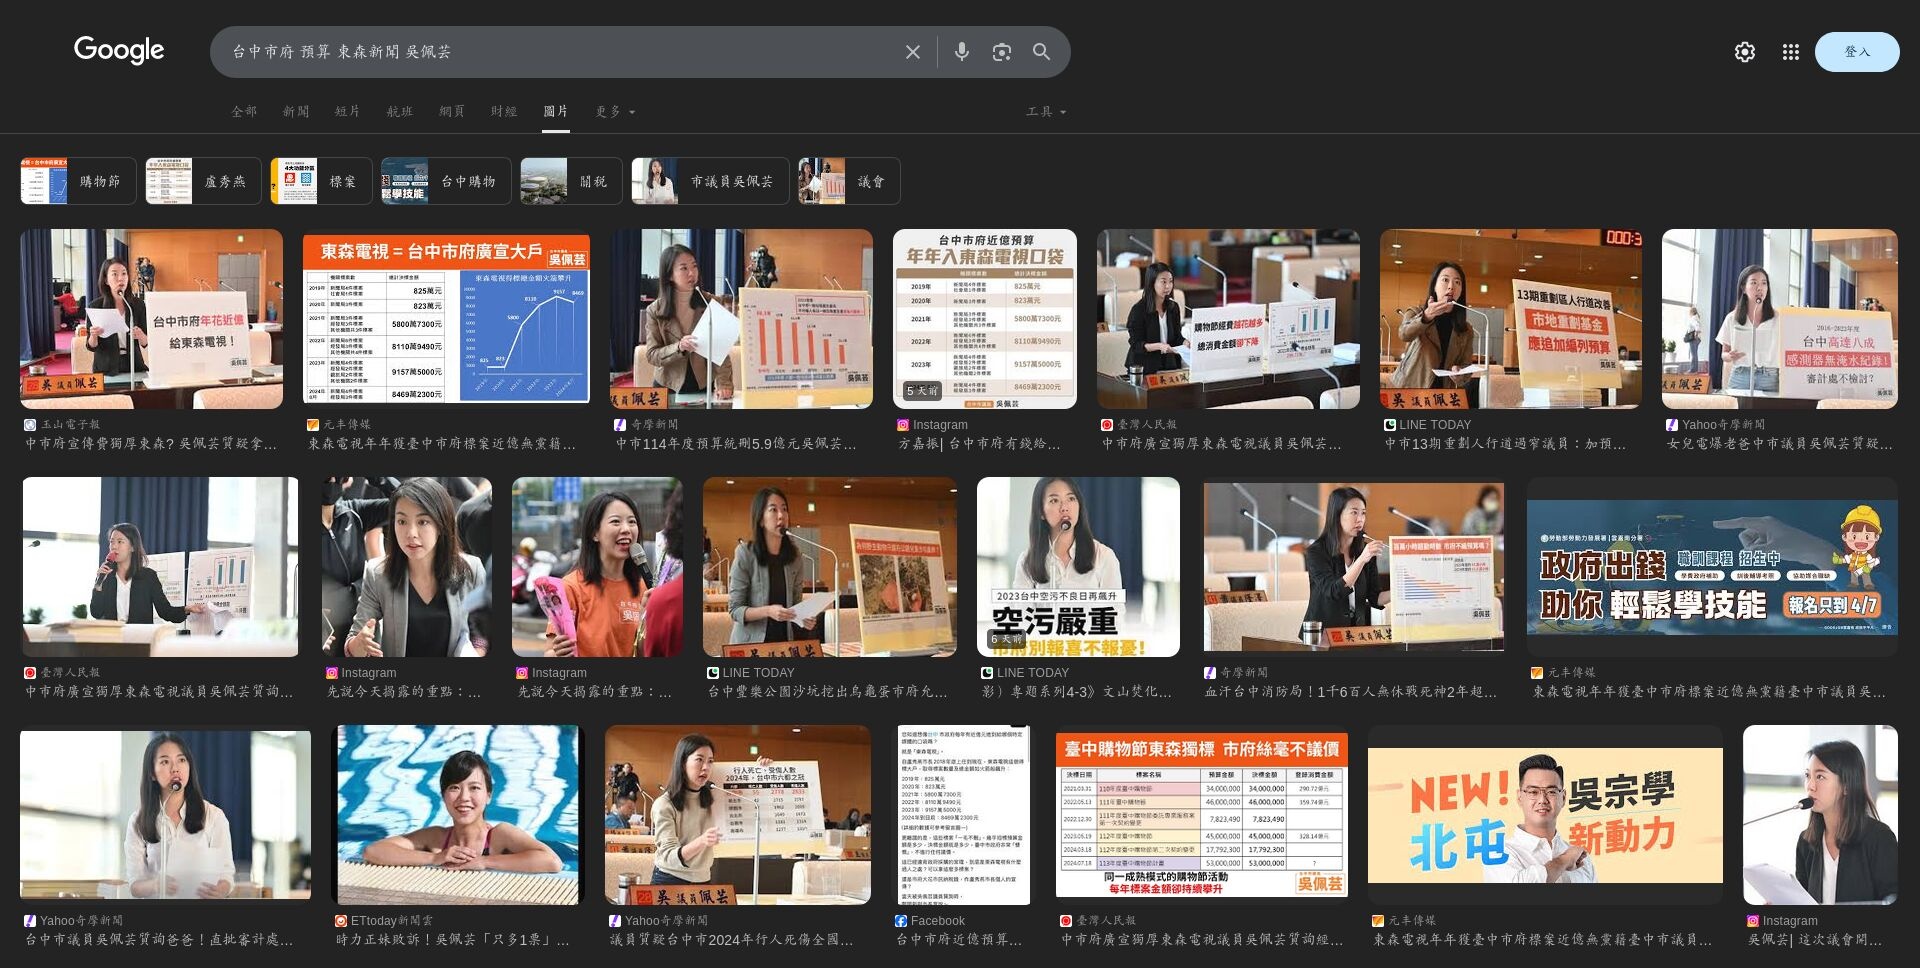This screenshot has height=968, width=1920.
Task: Open 年年入東森電視口袋 table image
Action: point(985,319)
